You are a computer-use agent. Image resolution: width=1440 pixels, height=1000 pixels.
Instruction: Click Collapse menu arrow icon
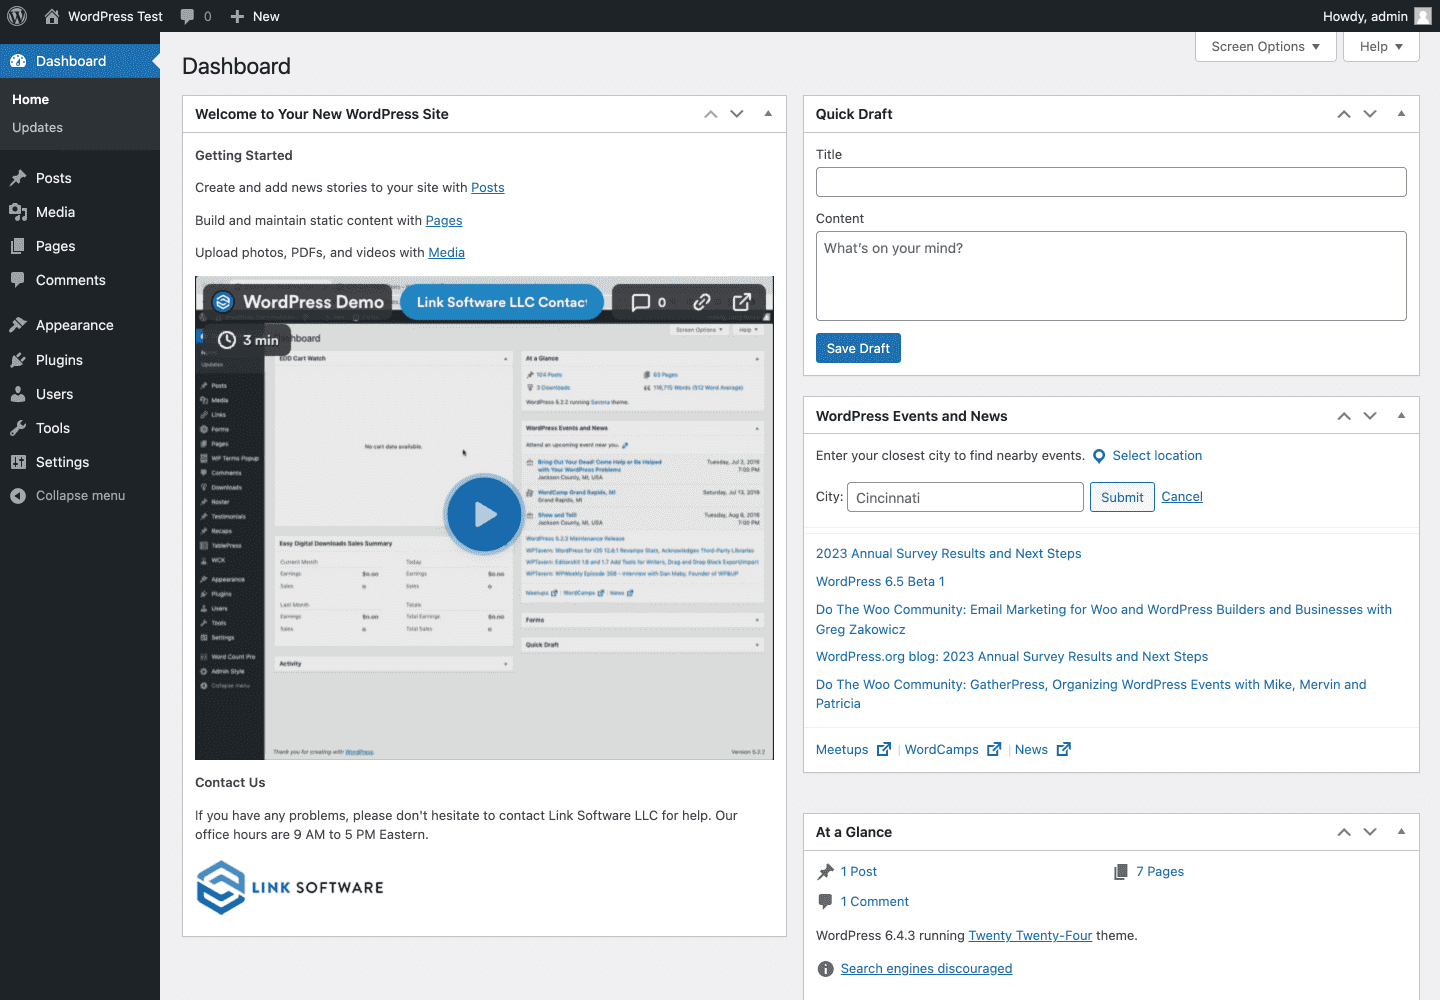point(18,496)
